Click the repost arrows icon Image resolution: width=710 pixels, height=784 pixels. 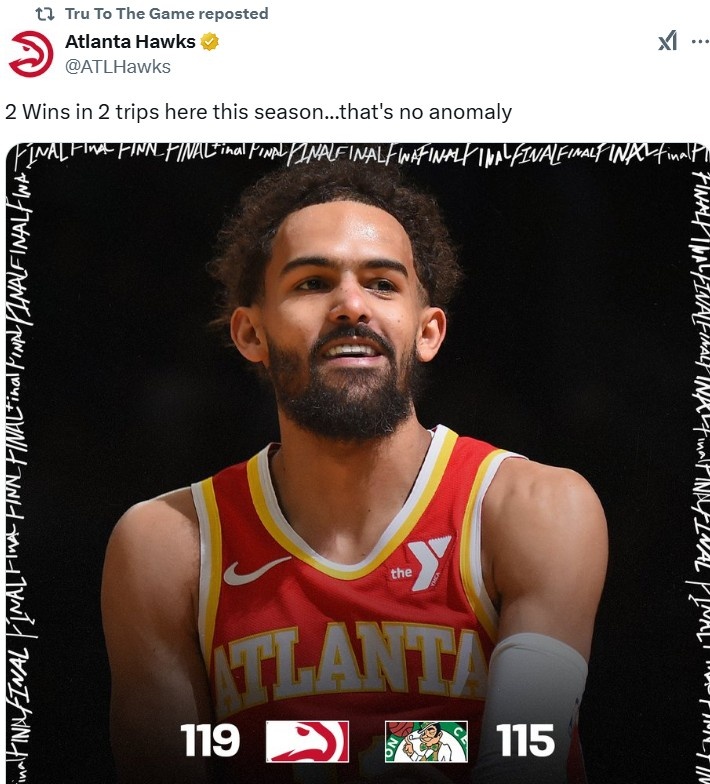(44, 14)
